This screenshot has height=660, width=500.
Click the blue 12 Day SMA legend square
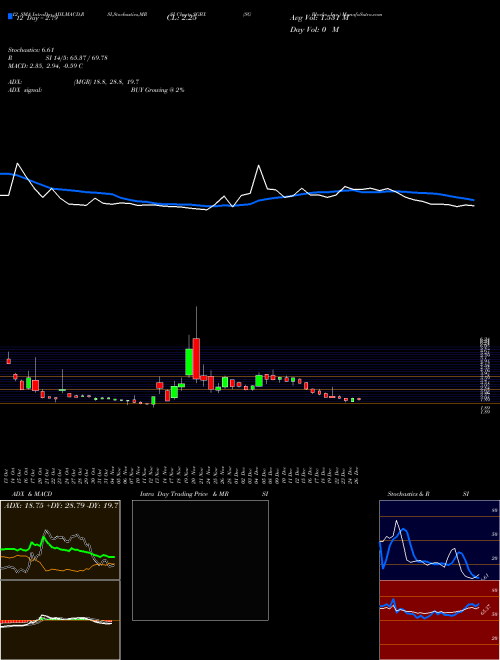11,16
